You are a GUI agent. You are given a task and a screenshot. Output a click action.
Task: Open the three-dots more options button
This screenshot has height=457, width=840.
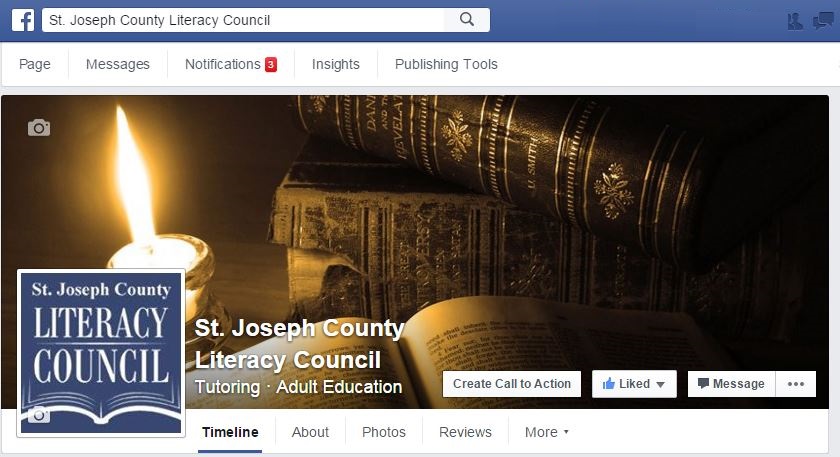coord(796,384)
